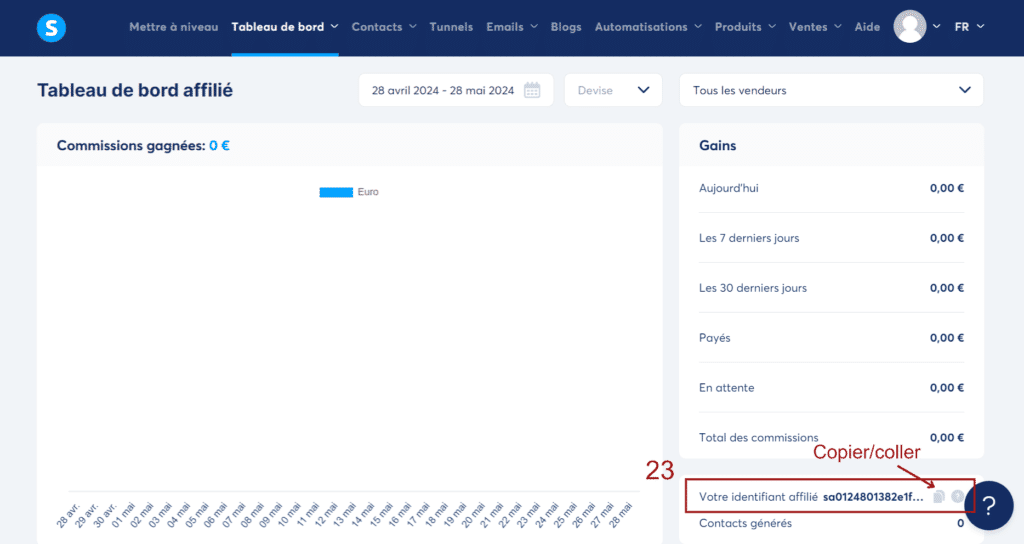Click the 01 mai chart axis label
Image resolution: width=1024 pixels, height=544 pixels.
[123, 515]
